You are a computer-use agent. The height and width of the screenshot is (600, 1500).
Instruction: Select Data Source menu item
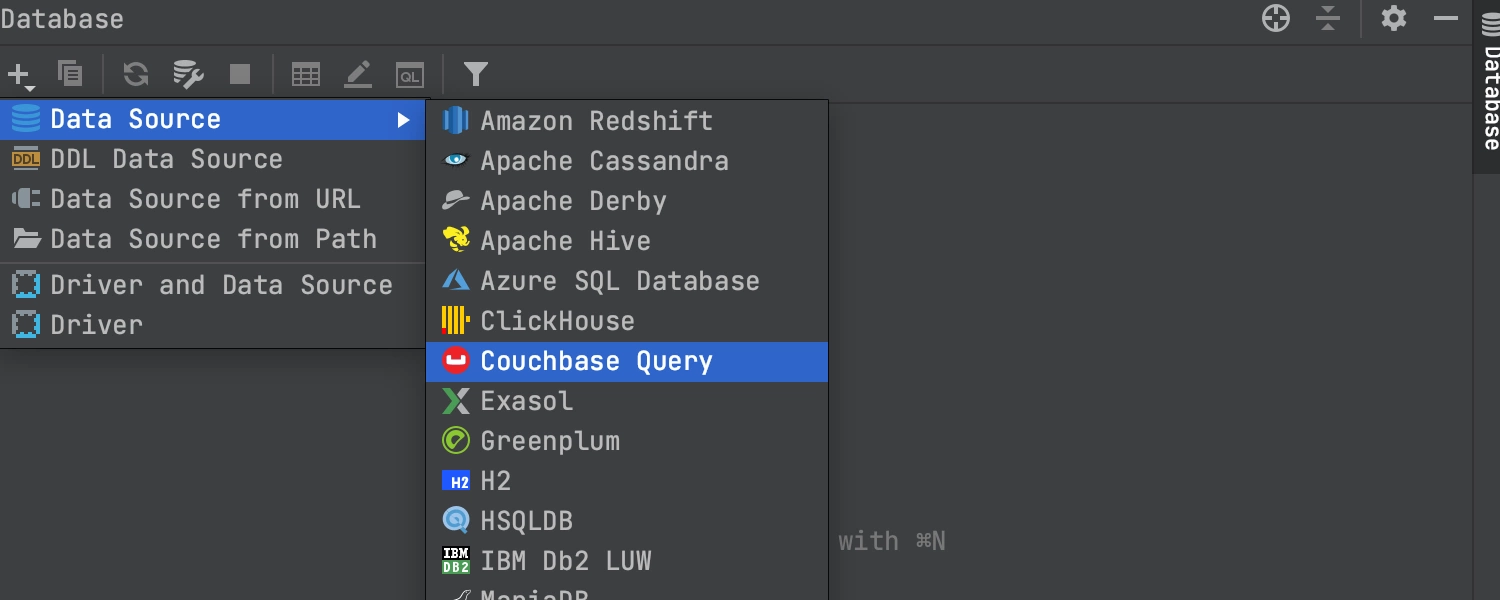pyautogui.click(x=213, y=120)
